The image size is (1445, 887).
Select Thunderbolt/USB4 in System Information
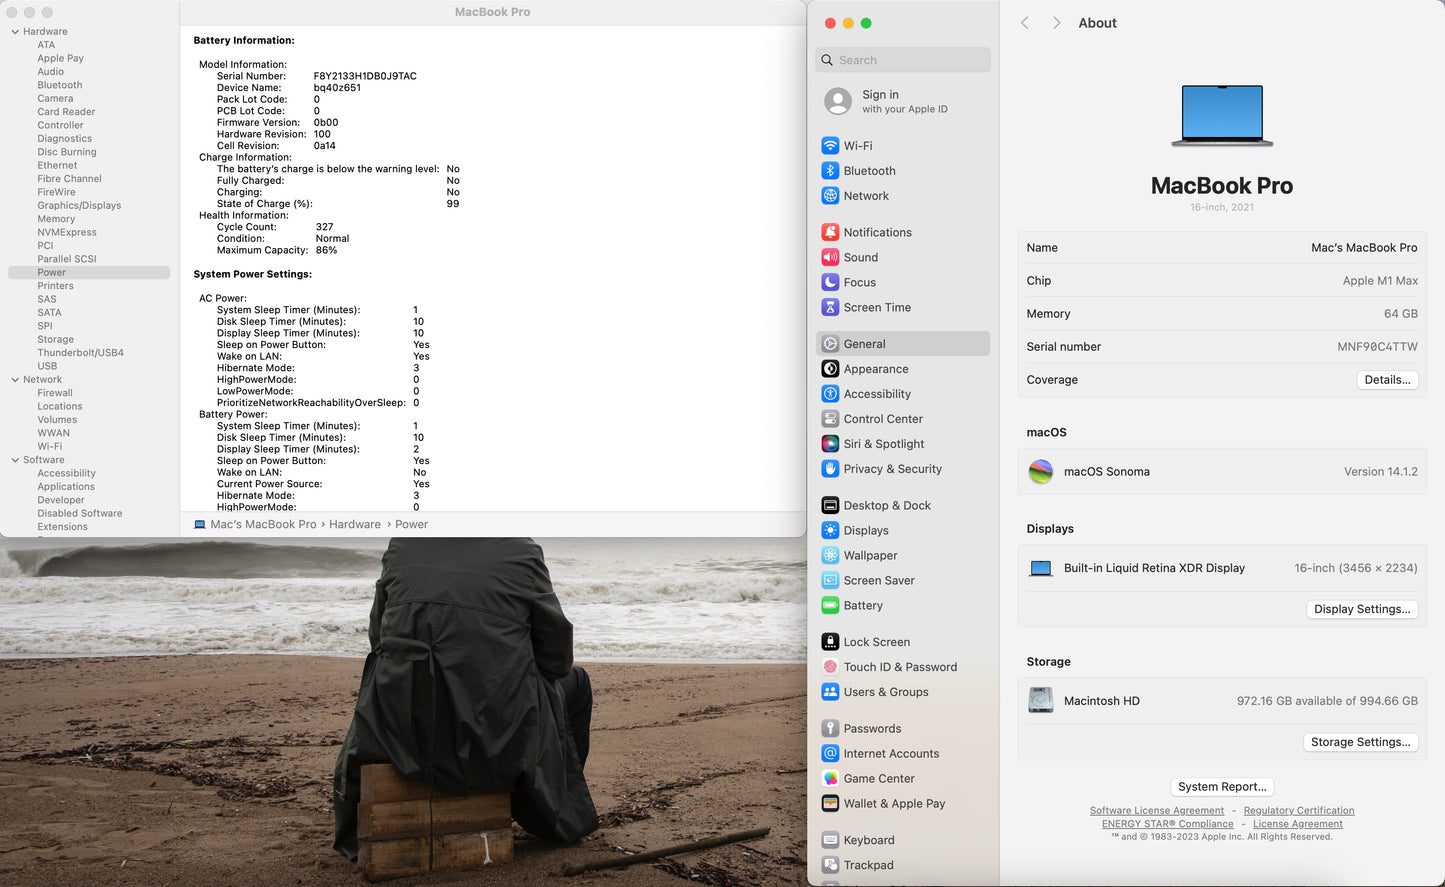tap(81, 353)
